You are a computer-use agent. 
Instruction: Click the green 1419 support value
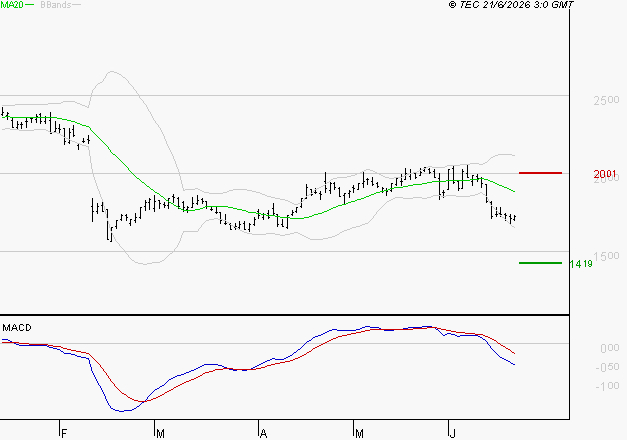click(581, 264)
